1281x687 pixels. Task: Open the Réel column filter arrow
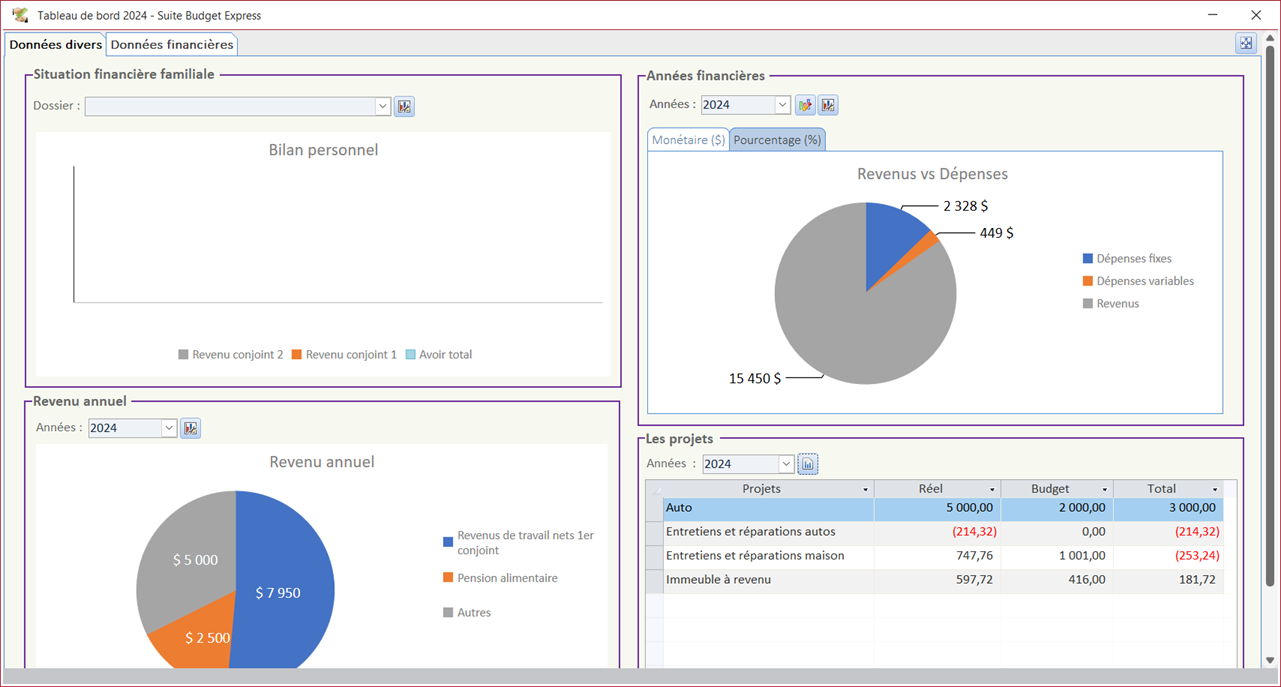(992, 490)
